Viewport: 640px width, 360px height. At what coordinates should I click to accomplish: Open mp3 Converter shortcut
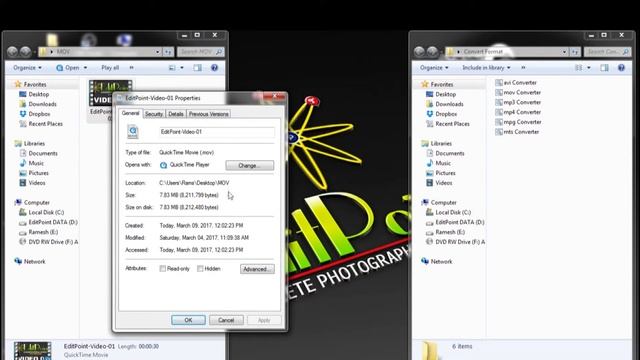pos(518,102)
